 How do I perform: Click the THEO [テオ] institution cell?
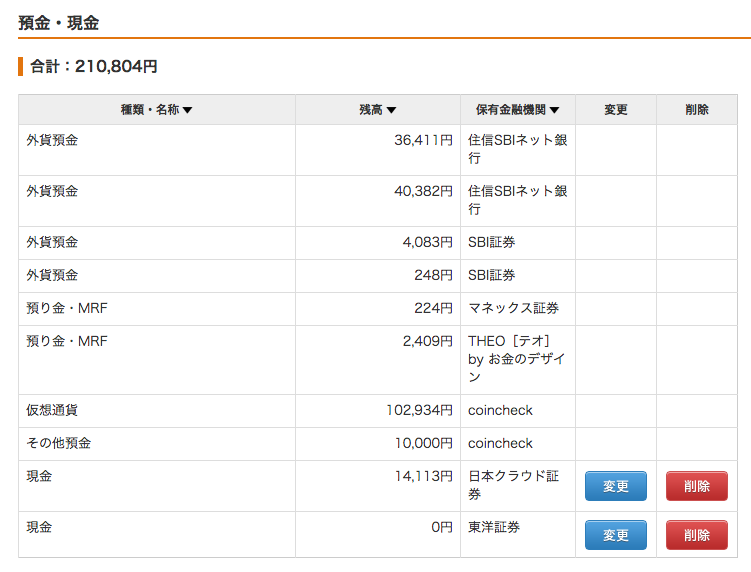point(518,360)
